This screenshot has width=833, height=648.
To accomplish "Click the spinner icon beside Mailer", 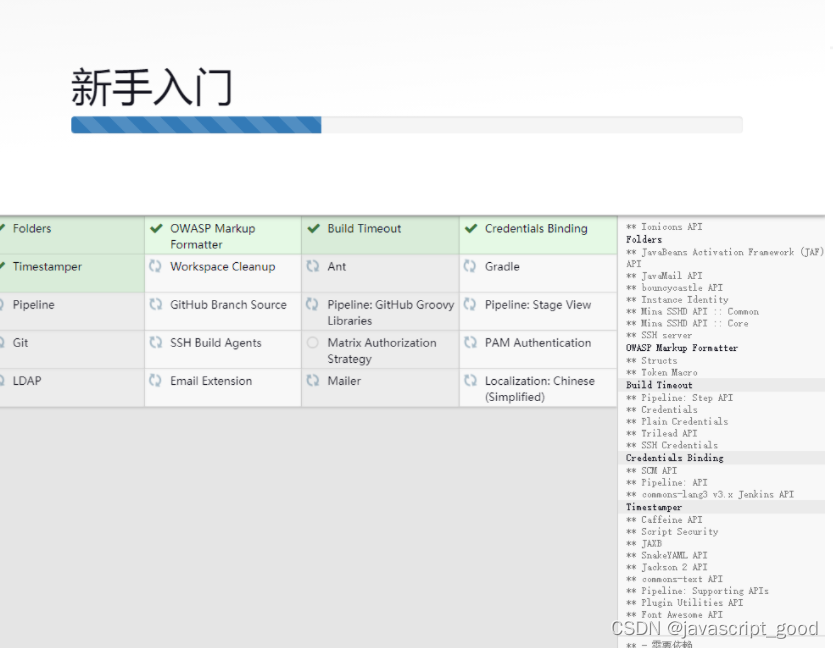I will [313, 381].
